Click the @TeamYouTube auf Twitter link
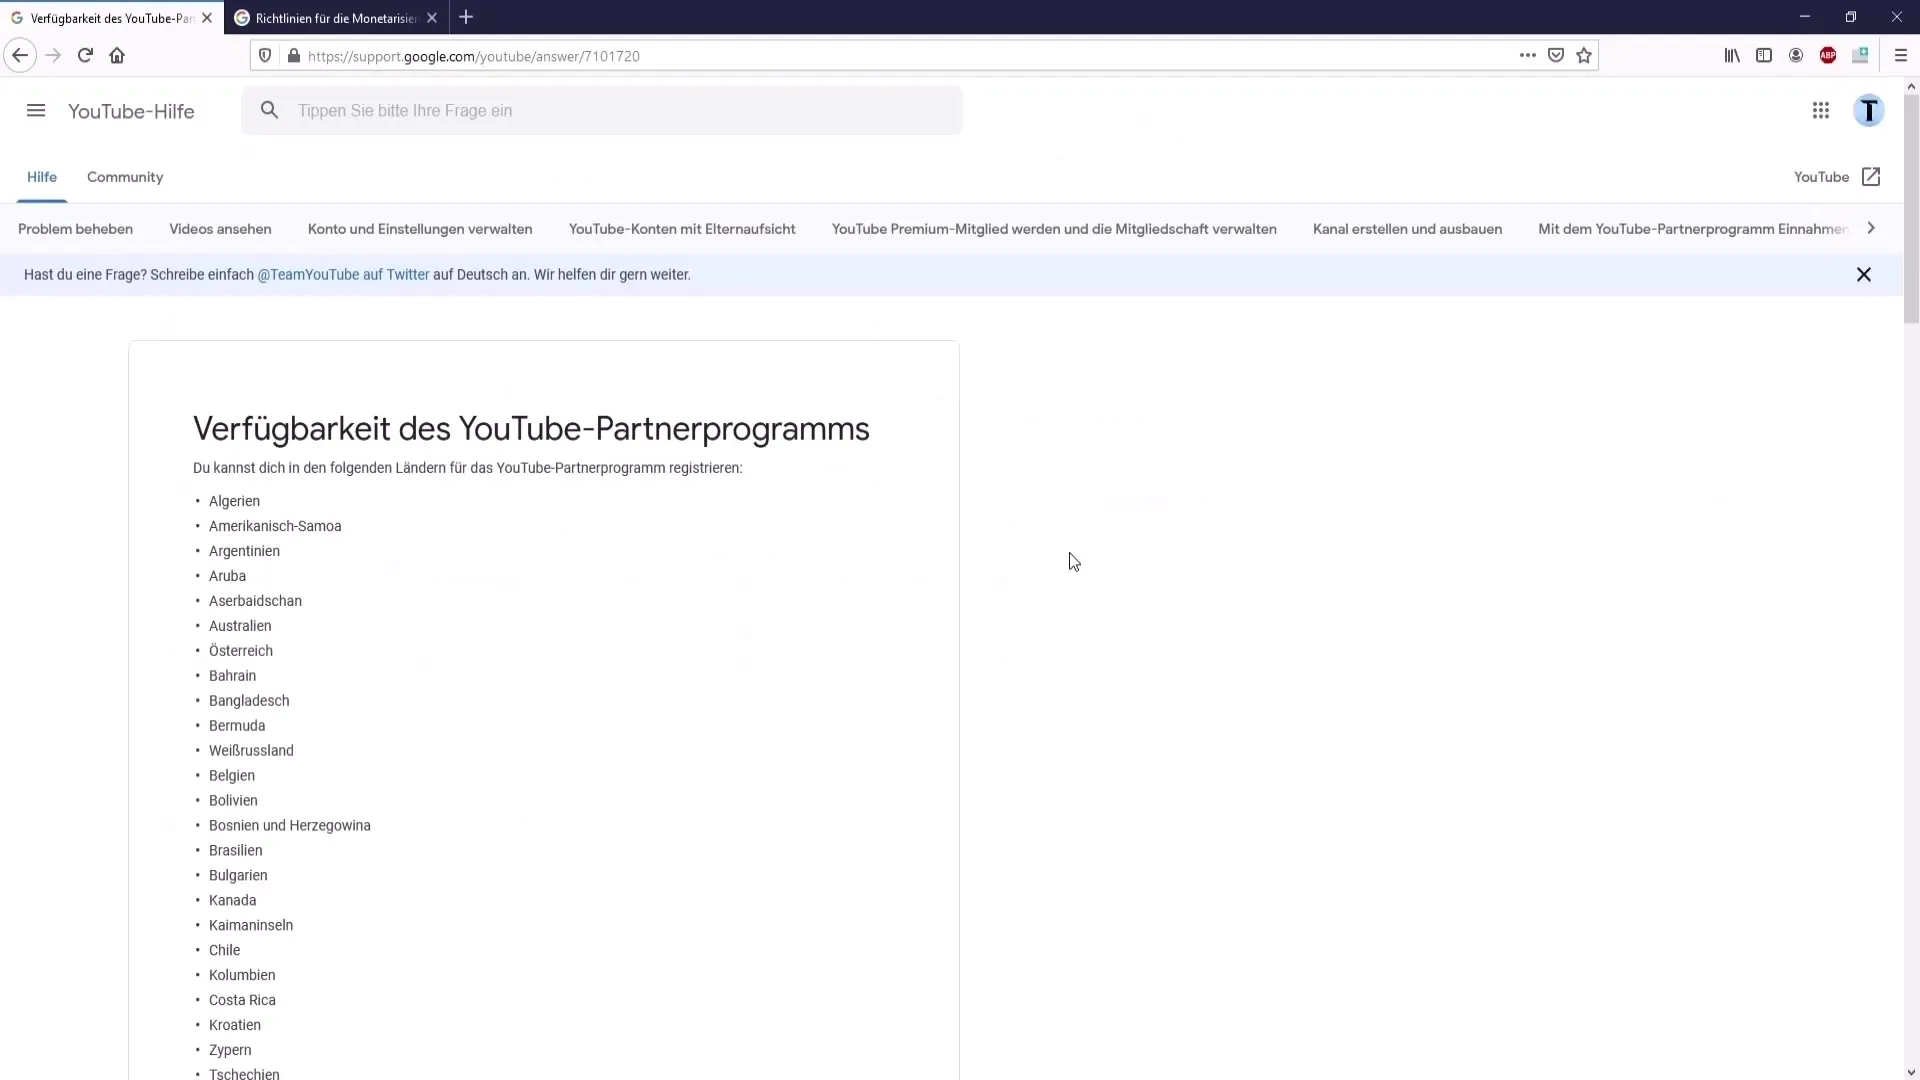Image resolution: width=1920 pixels, height=1080 pixels. pos(344,274)
